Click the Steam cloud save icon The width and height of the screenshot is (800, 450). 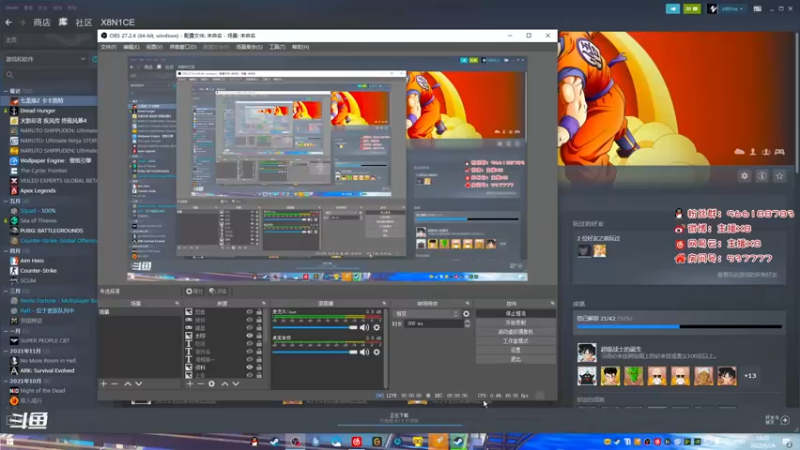pyautogui.click(x=739, y=152)
